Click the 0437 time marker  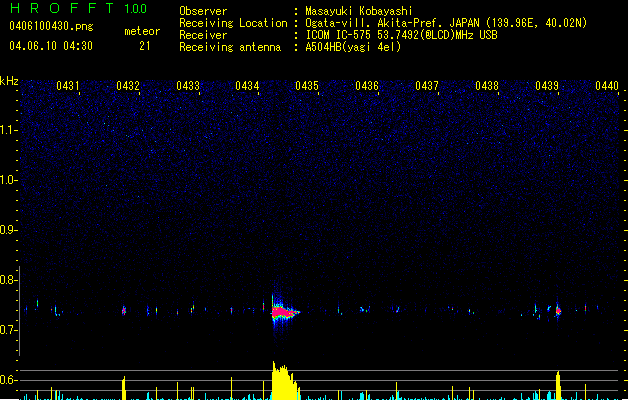pos(427,87)
